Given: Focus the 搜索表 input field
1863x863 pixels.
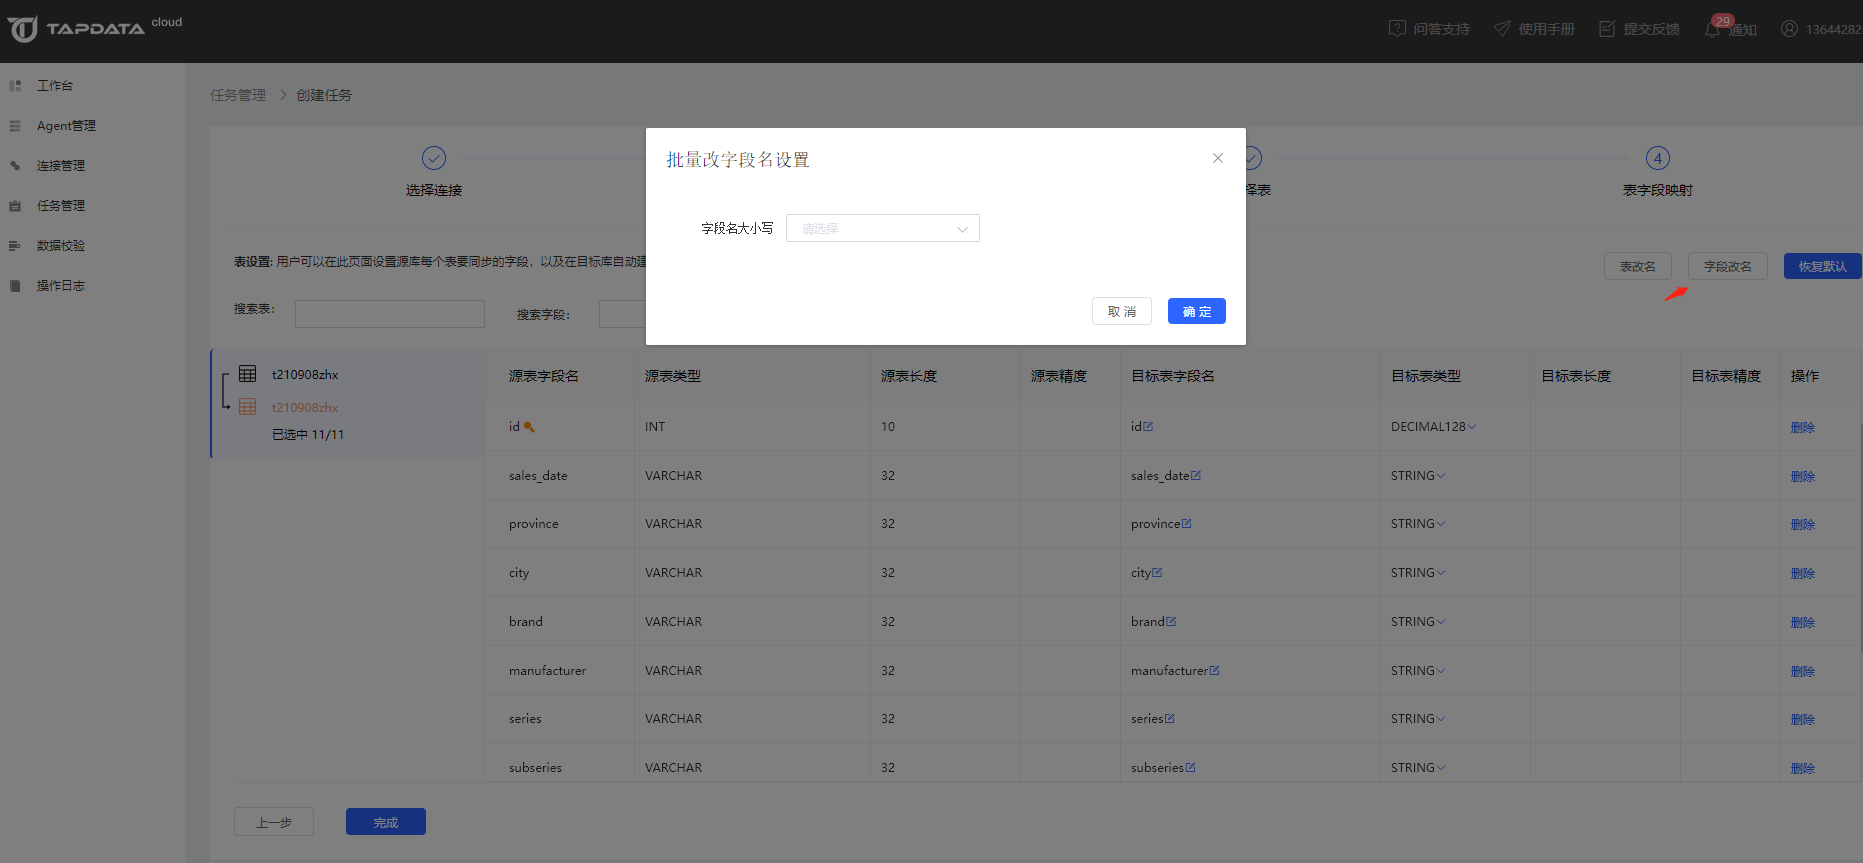Looking at the screenshot, I should click(389, 314).
